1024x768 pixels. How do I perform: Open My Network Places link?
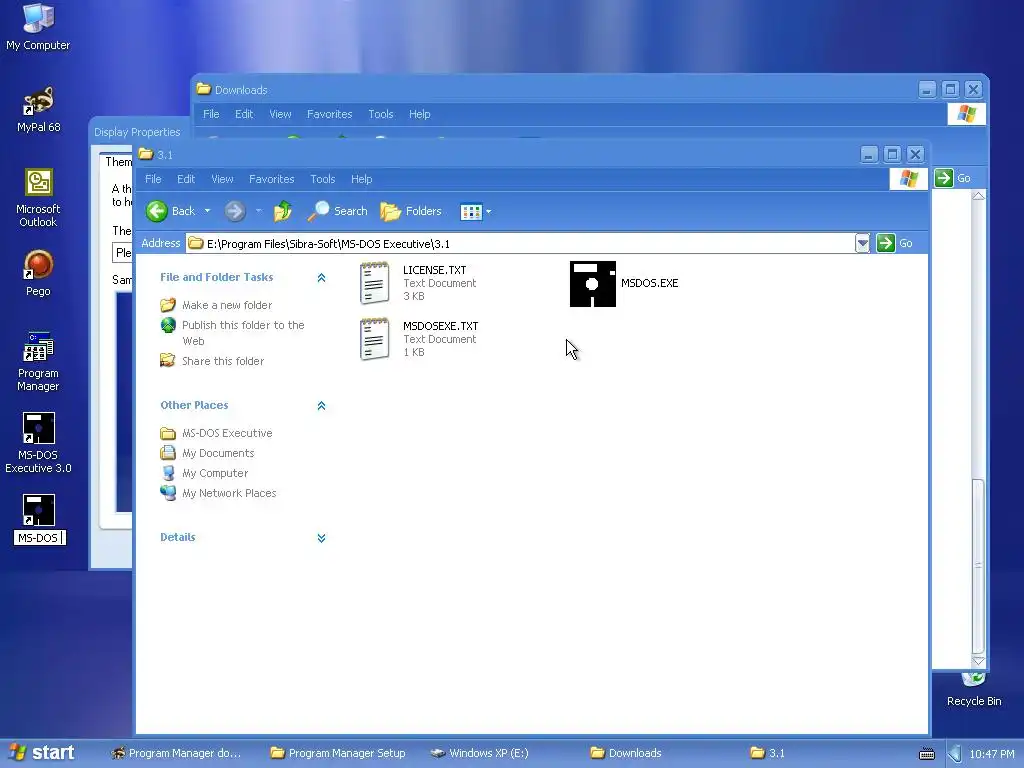tap(229, 493)
